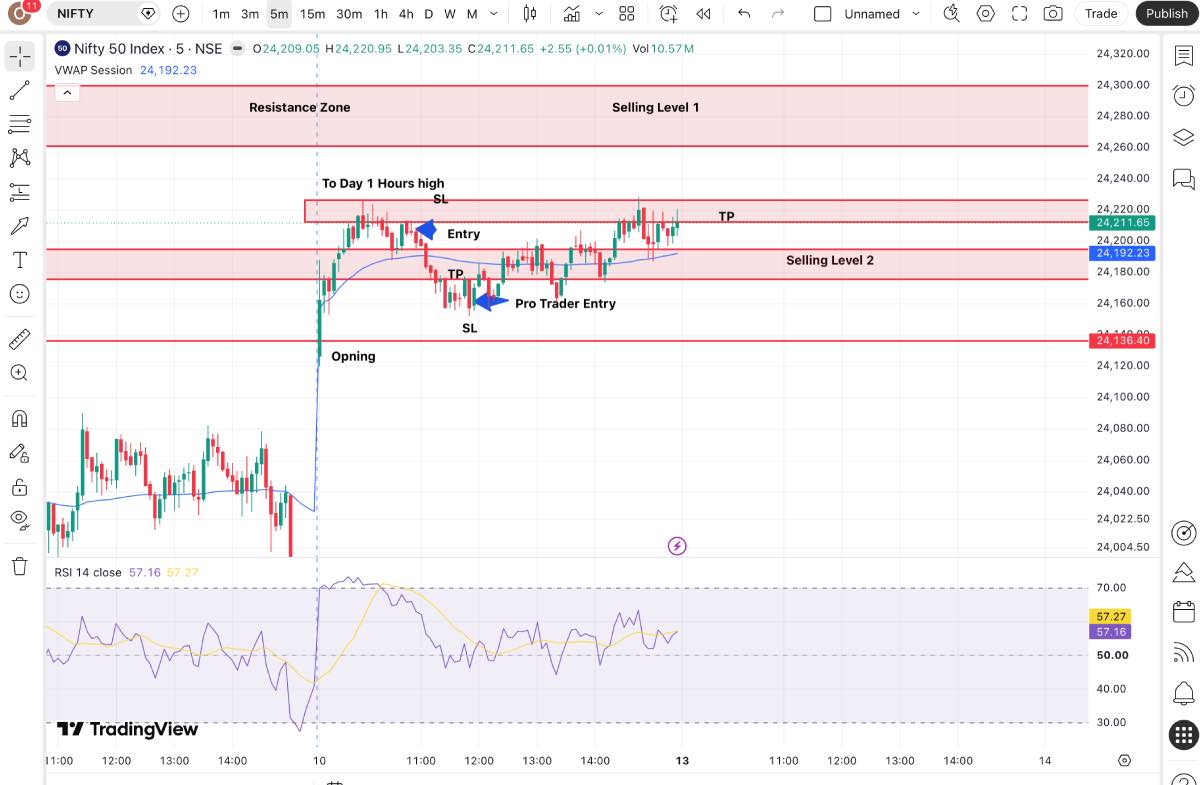Select the arrow brush annotation tool
The height and width of the screenshot is (785, 1200).
tap(20, 226)
